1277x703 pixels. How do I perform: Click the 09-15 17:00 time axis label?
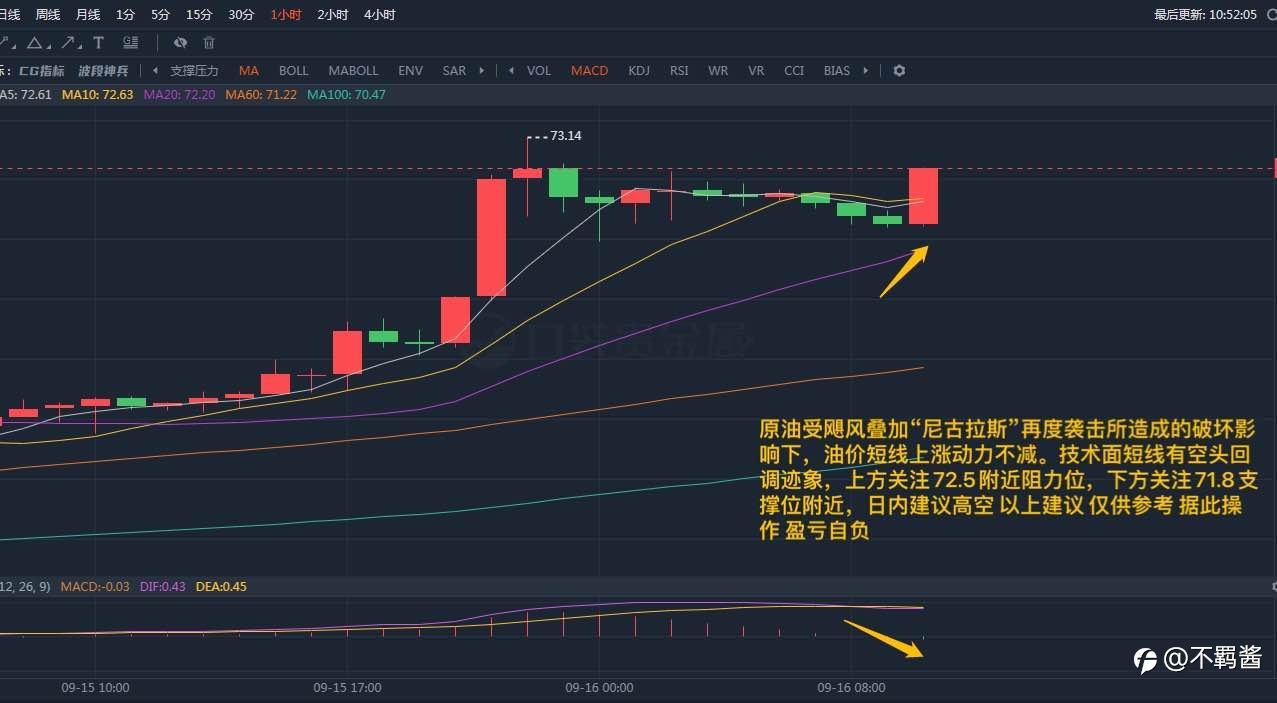[347, 688]
